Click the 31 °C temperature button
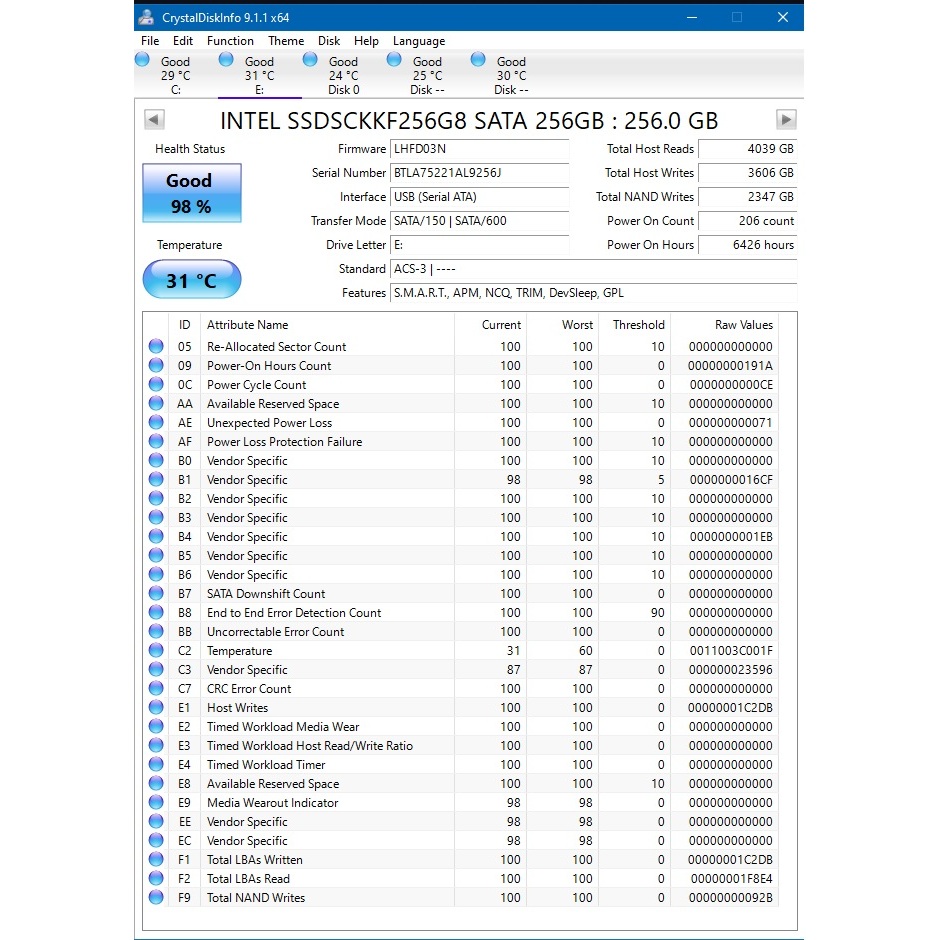 pos(191,280)
